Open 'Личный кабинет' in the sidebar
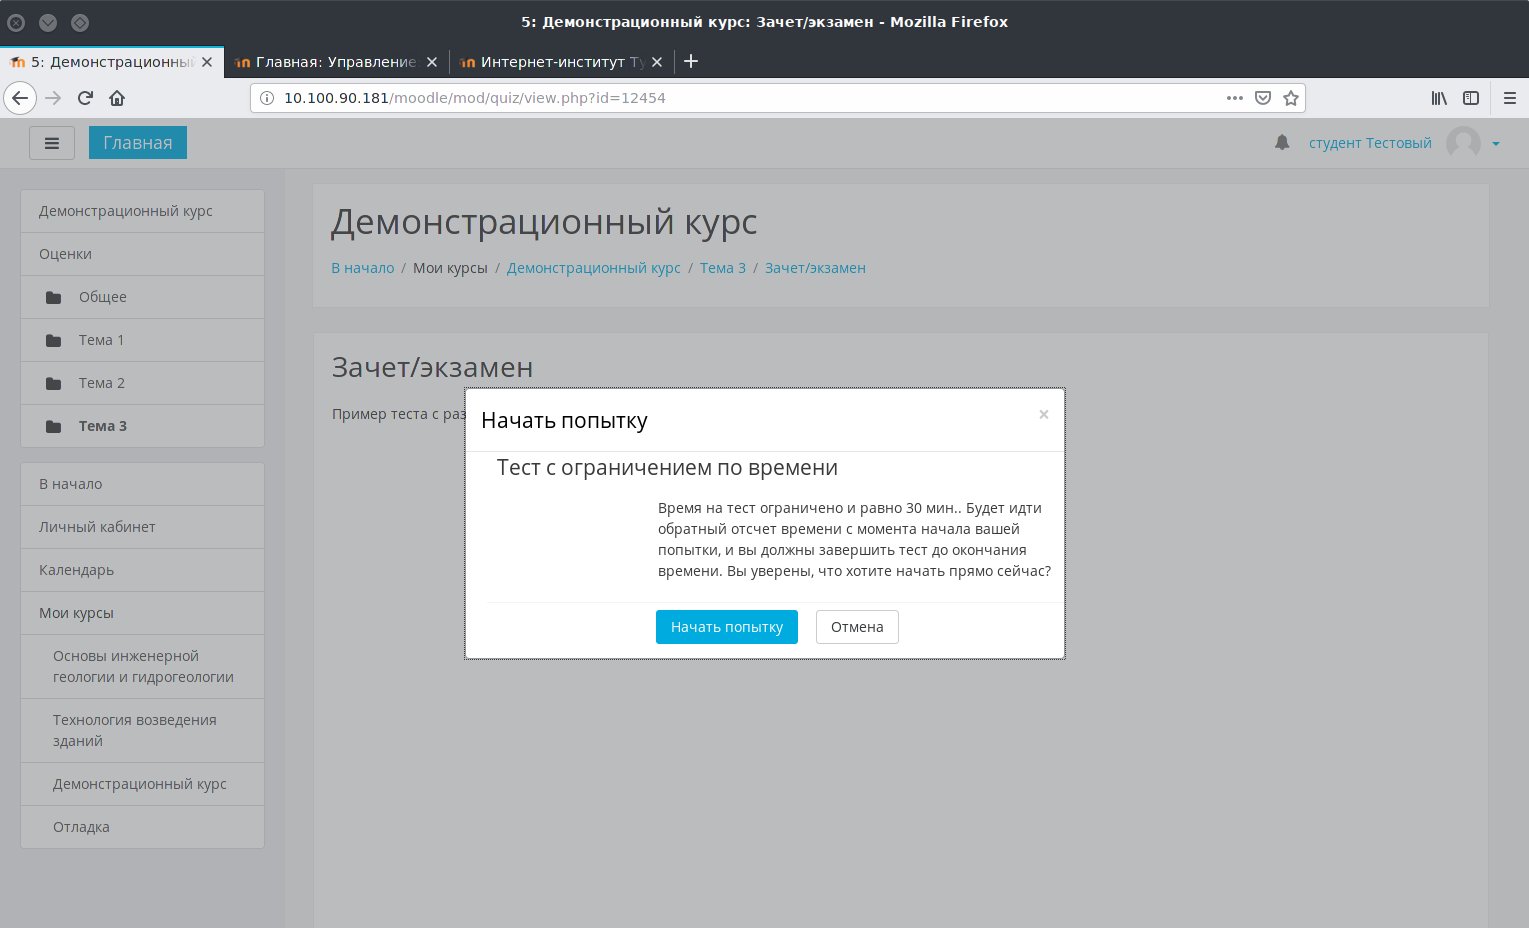This screenshot has width=1529, height=928. coord(142,527)
